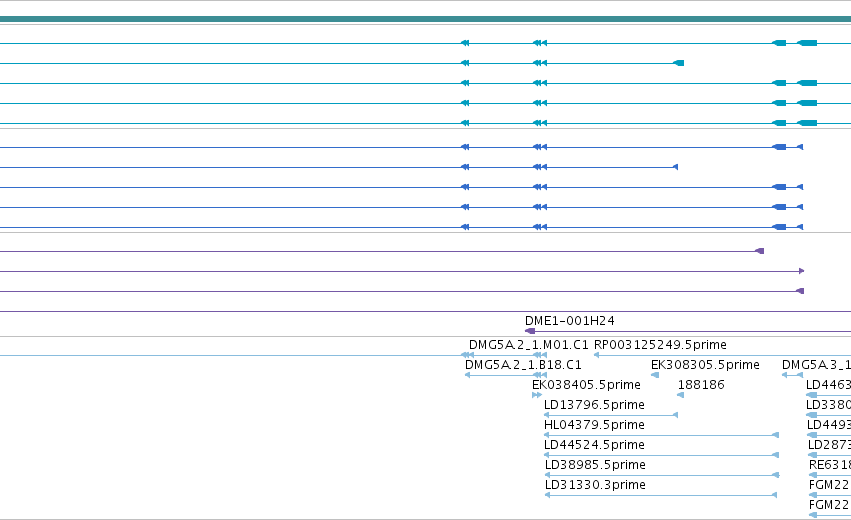The image size is (851, 520).
Task: Click the EK038405.5prime label
Action: point(586,385)
